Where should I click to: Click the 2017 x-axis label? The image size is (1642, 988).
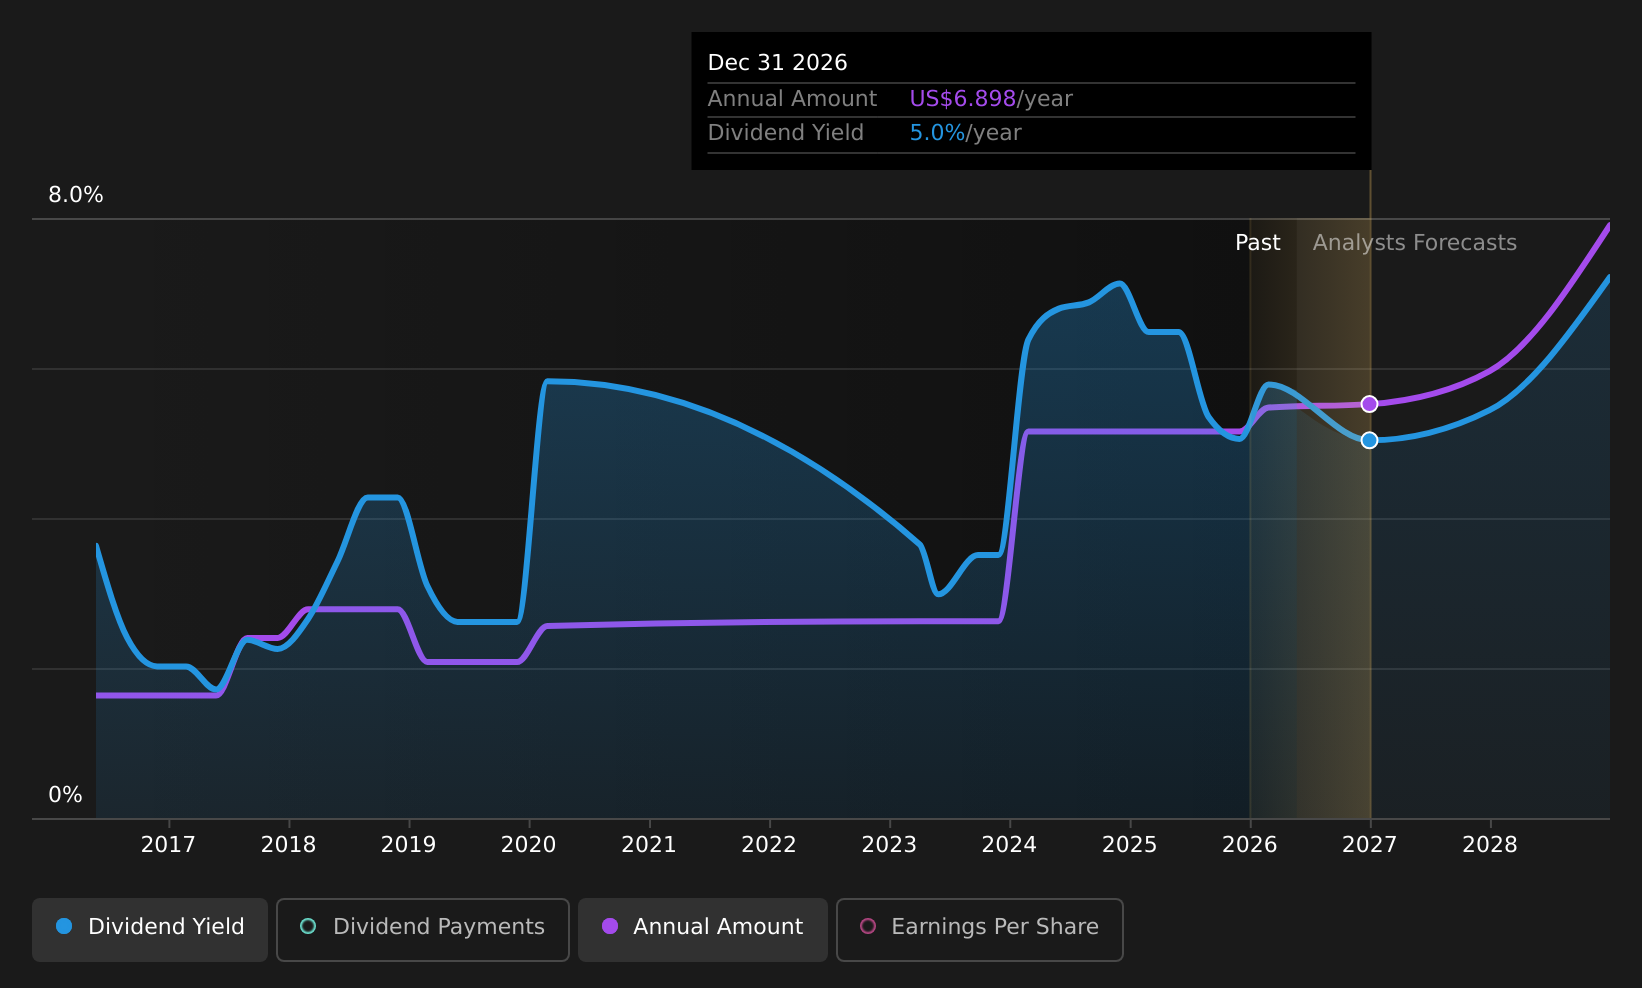coord(168,845)
